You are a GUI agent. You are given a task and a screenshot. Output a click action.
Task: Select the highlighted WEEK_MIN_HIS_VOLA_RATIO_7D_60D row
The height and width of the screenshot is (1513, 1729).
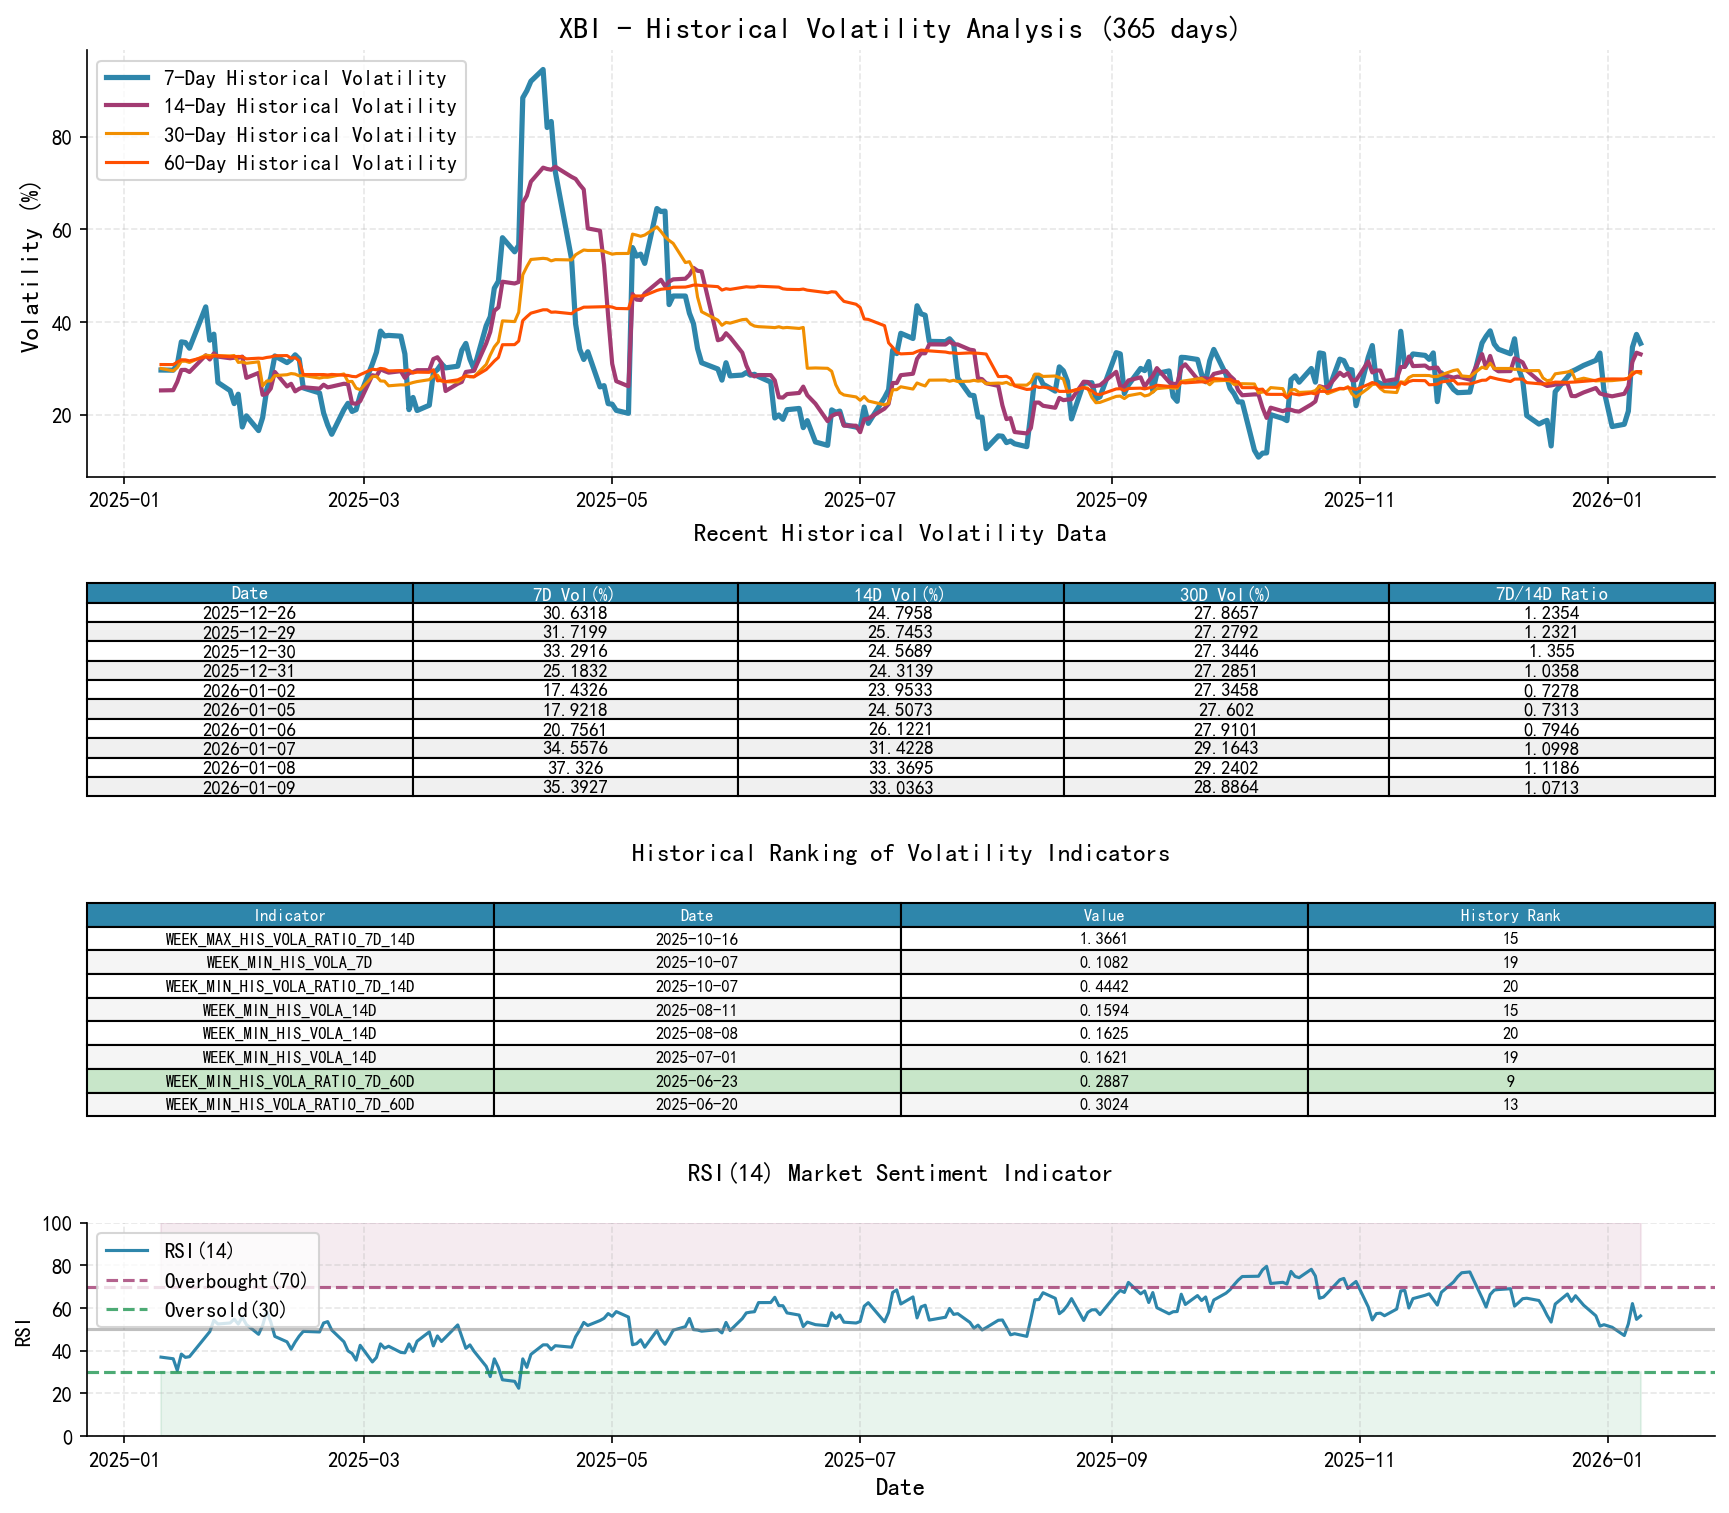point(600,1081)
